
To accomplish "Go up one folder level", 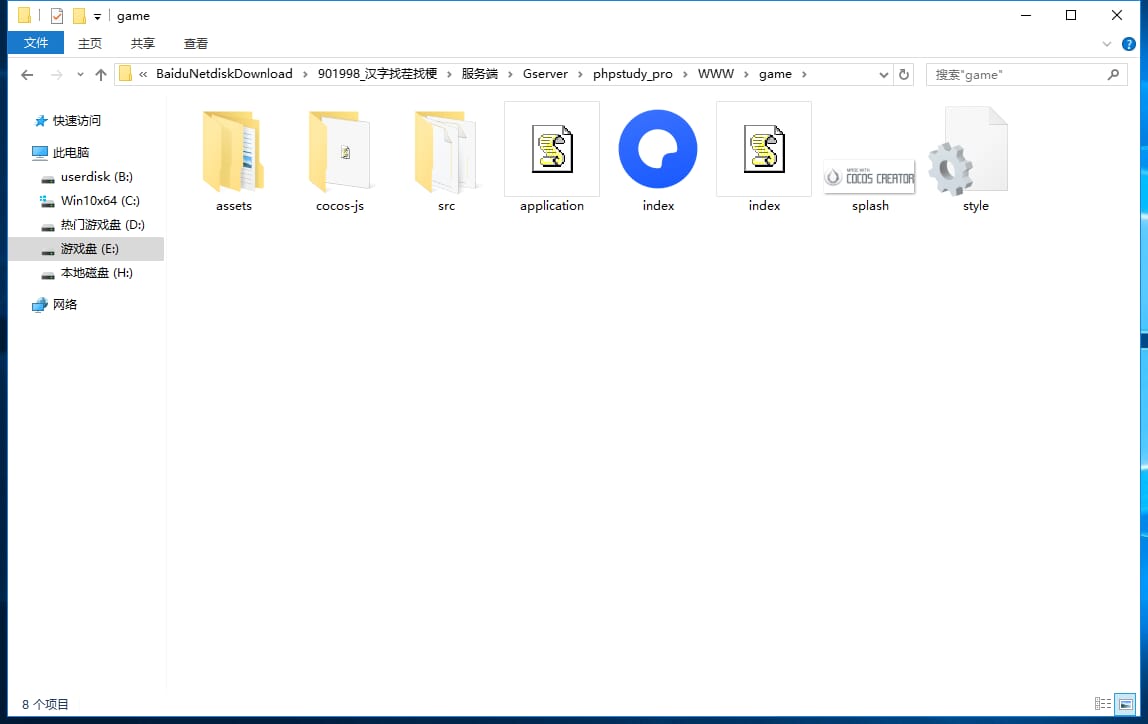I will coord(101,74).
